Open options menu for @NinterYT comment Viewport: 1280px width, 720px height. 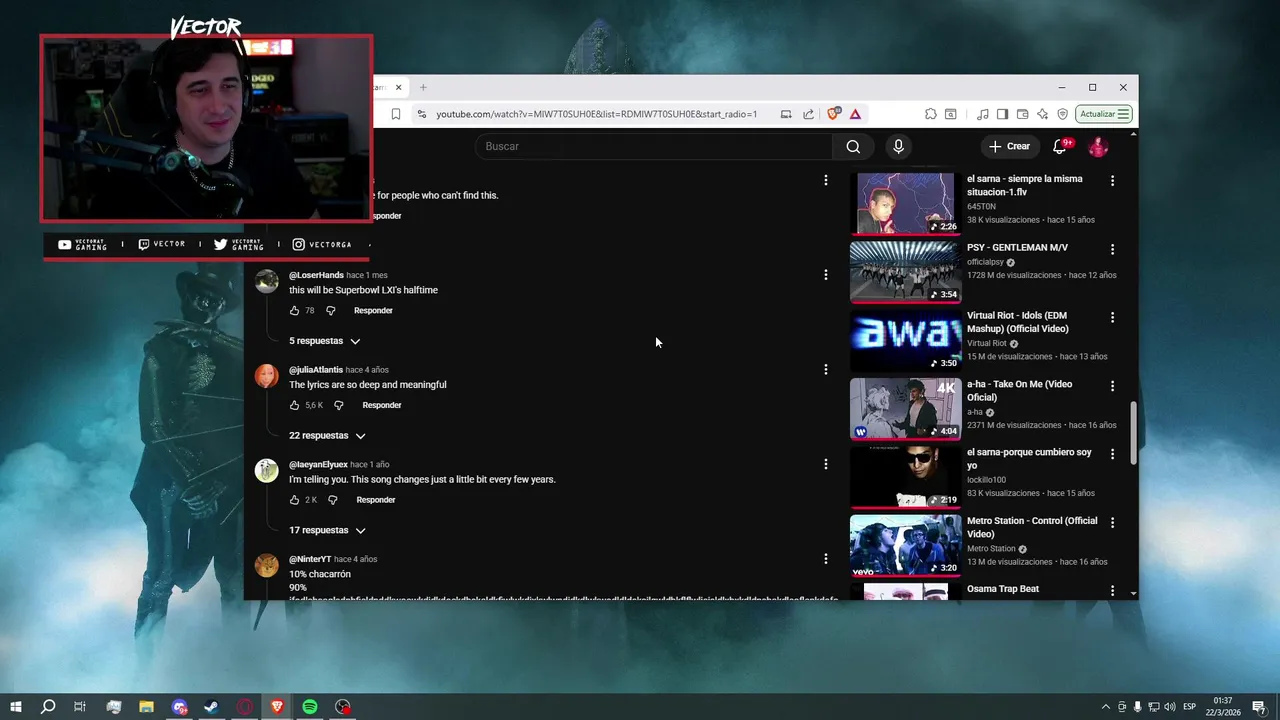pos(825,559)
